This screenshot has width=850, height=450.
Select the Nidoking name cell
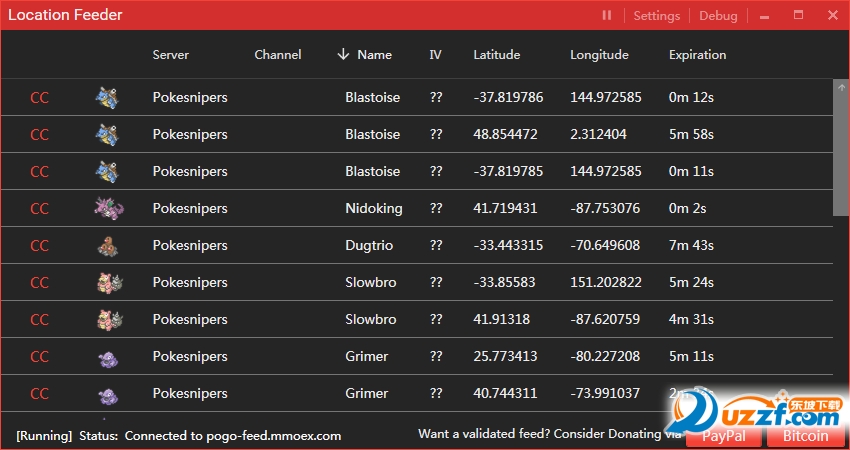(x=374, y=209)
